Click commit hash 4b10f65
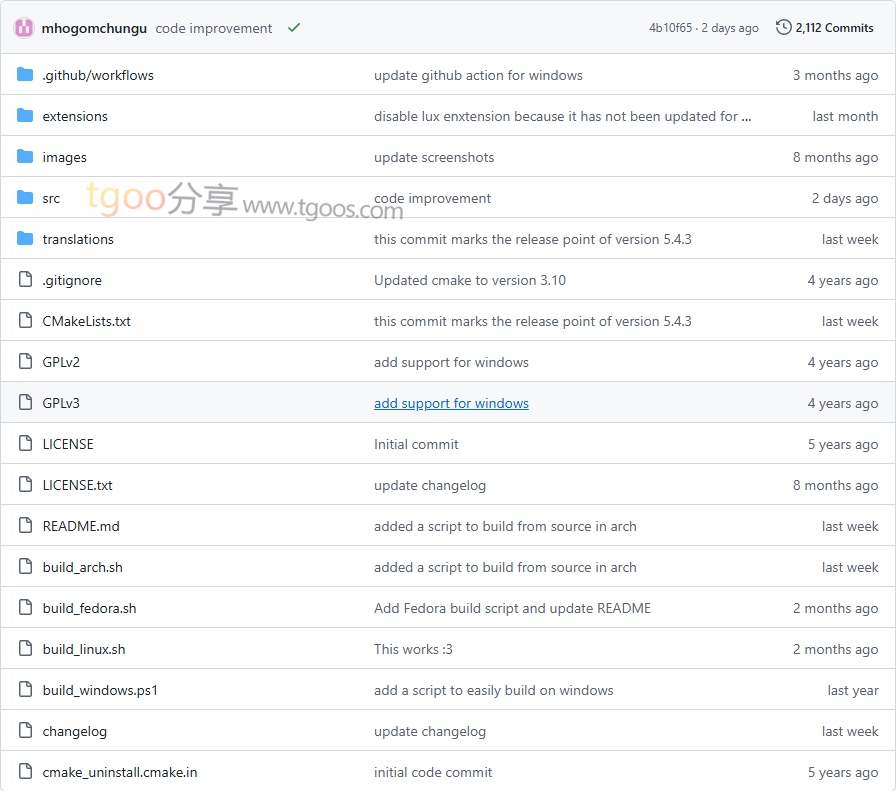 [x=670, y=28]
